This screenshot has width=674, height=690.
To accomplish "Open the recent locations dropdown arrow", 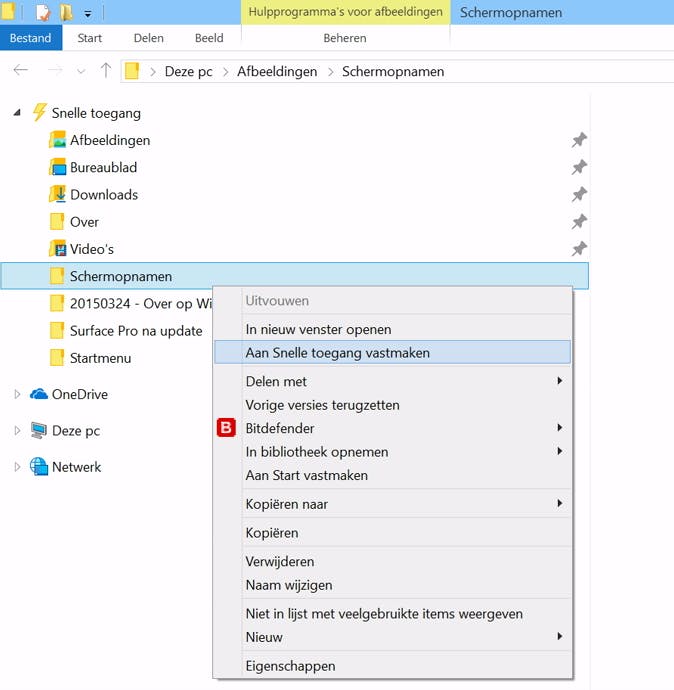I will 81,71.
